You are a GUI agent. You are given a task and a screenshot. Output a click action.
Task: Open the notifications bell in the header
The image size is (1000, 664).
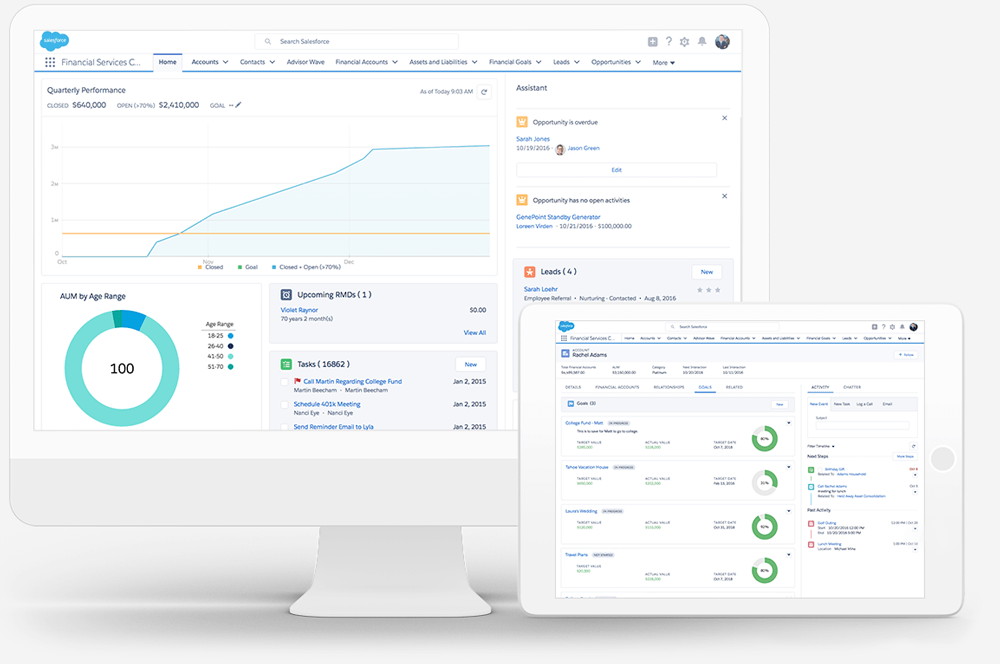pyautogui.click(x=702, y=42)
